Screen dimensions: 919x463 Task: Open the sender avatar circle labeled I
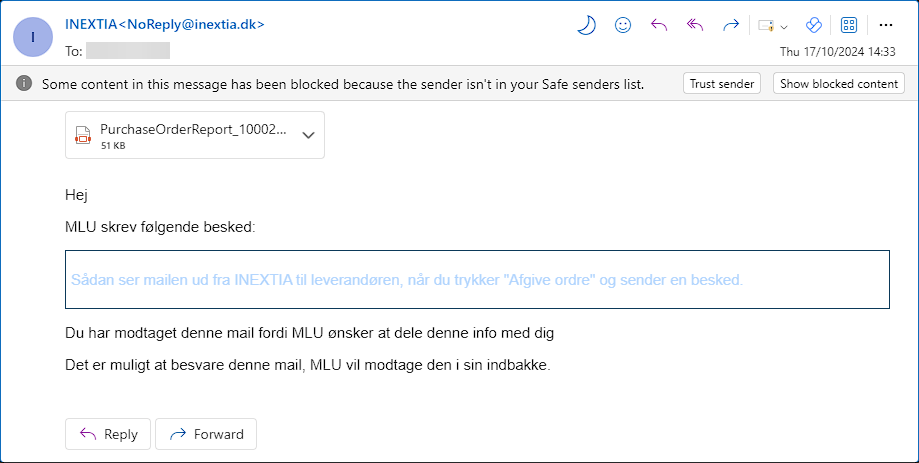[33, 37]
